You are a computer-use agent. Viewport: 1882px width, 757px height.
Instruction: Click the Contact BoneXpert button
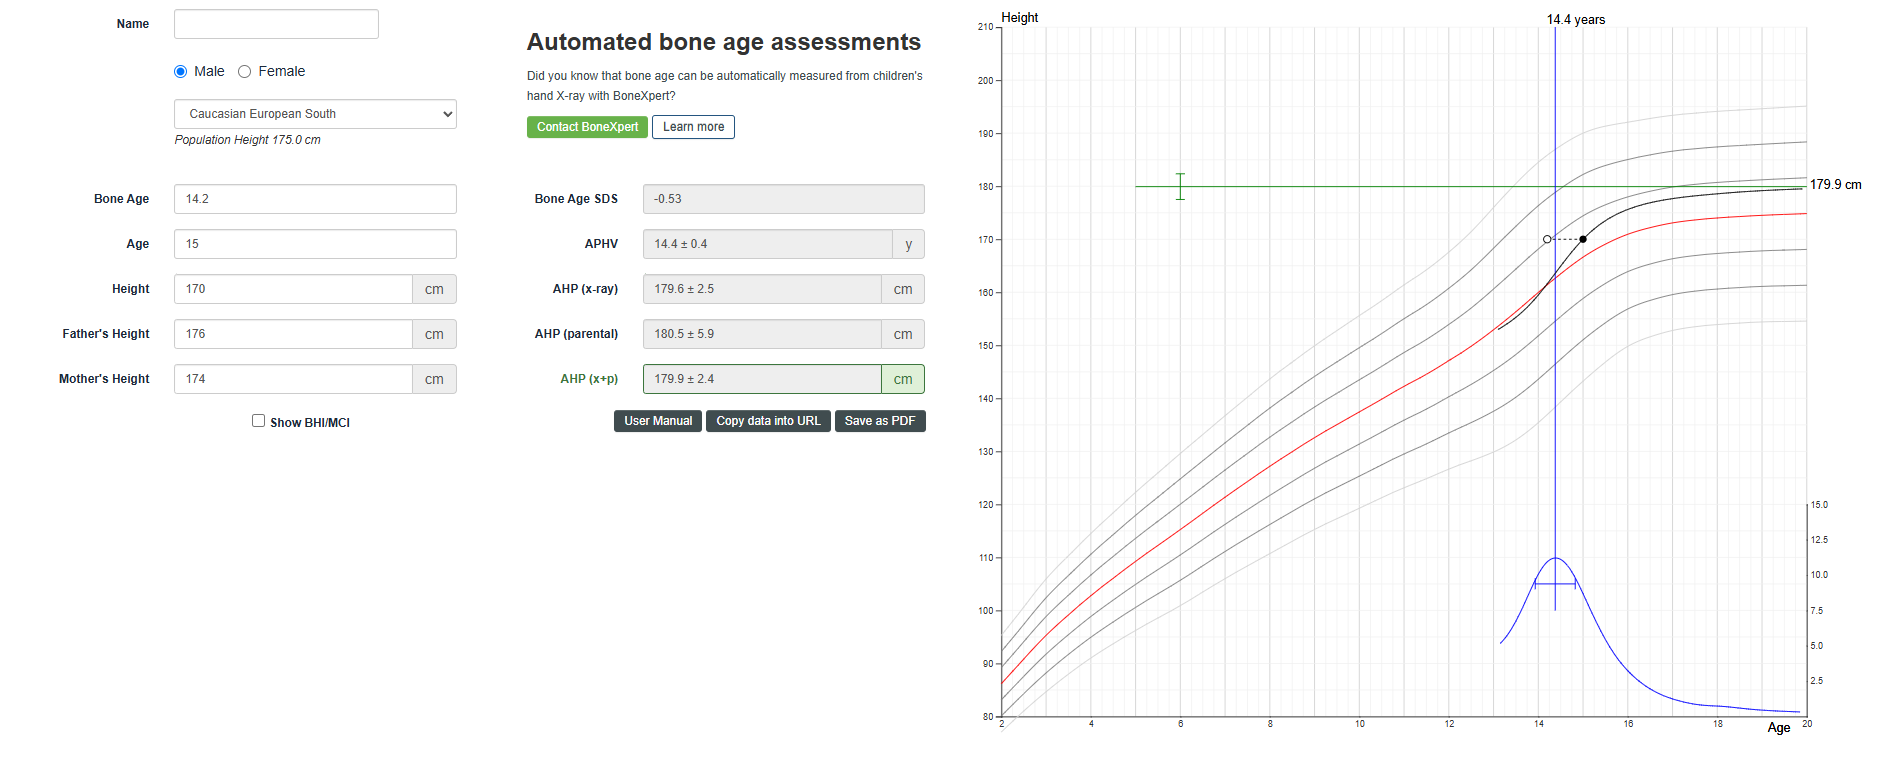587,127
